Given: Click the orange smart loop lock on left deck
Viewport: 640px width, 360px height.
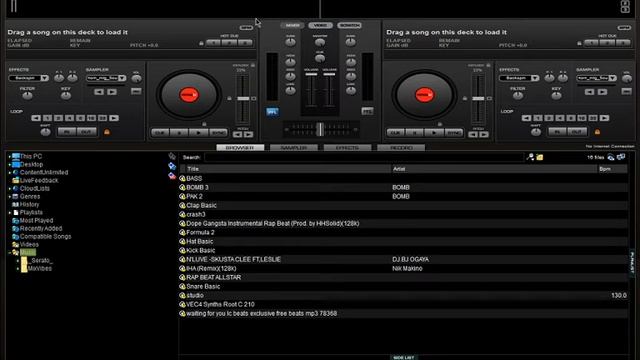Looking at the screenshot, I should pyautogui.click(x=107, y=132).
